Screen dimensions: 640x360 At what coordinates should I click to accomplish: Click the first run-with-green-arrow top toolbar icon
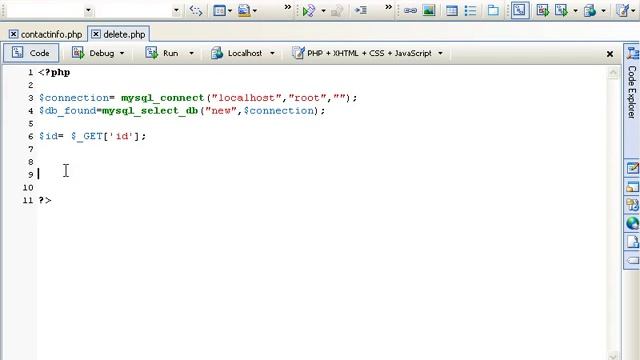(543, 11)
